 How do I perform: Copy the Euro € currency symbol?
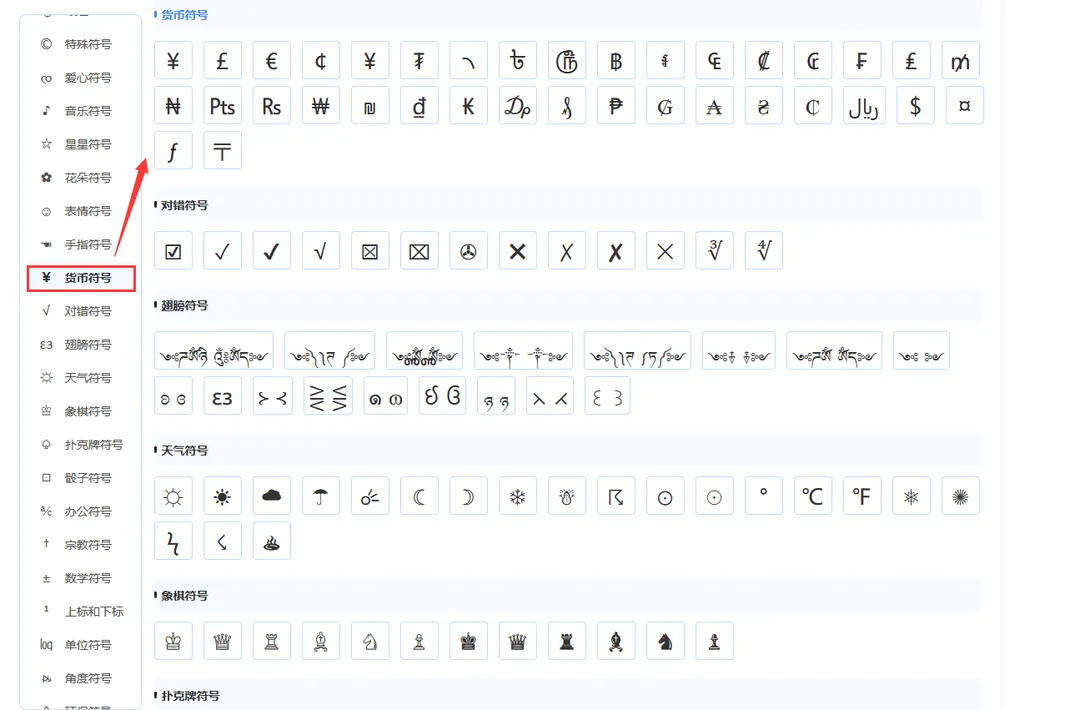coord(271,61)
